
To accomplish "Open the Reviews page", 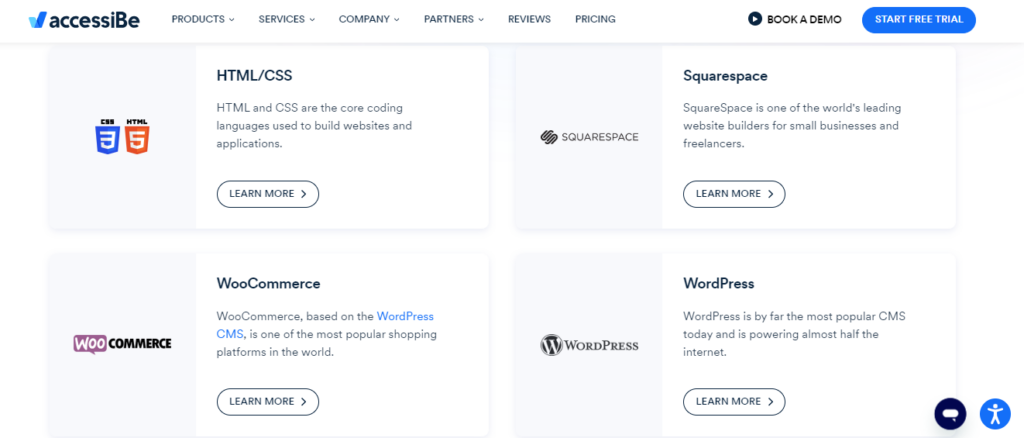I will [x=529, y=20].
